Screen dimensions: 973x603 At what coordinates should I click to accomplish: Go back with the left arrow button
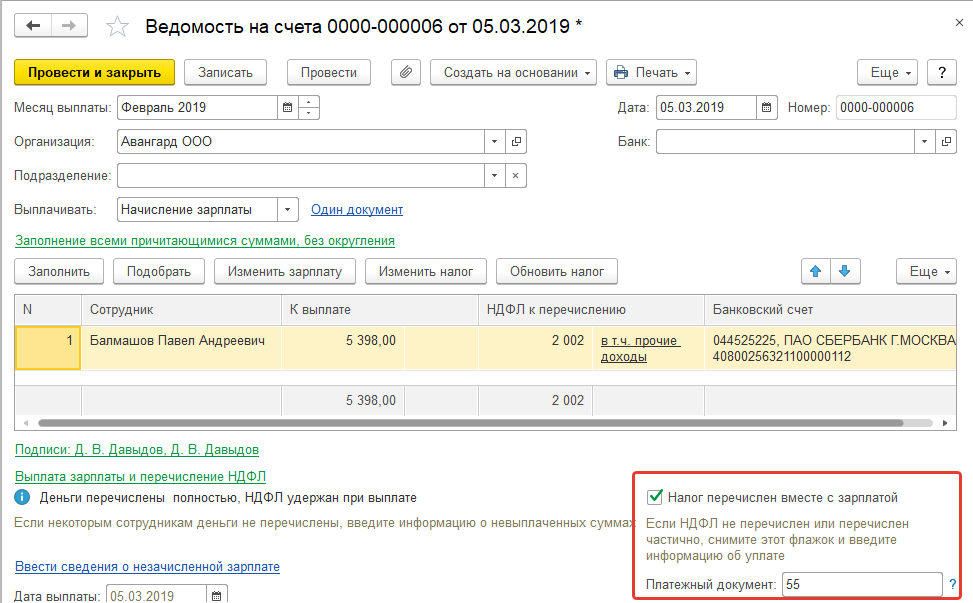33,25
